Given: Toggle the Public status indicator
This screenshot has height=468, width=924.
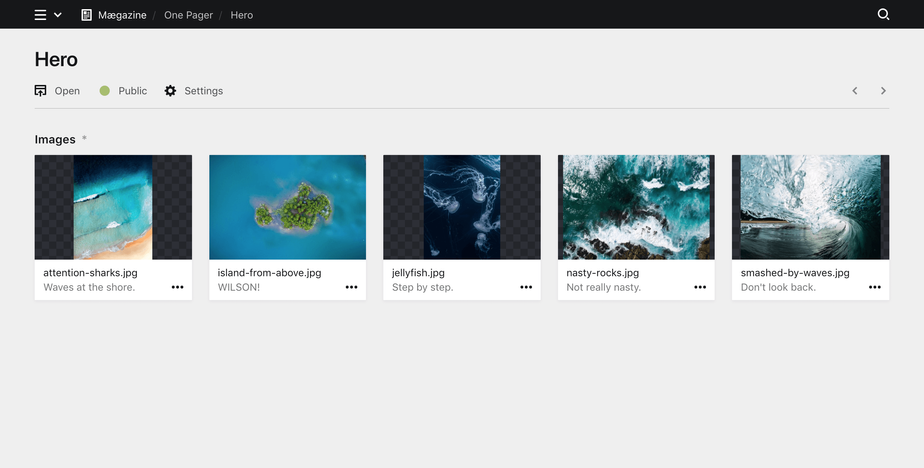Looking at the screenshot, I should (104, 91).
